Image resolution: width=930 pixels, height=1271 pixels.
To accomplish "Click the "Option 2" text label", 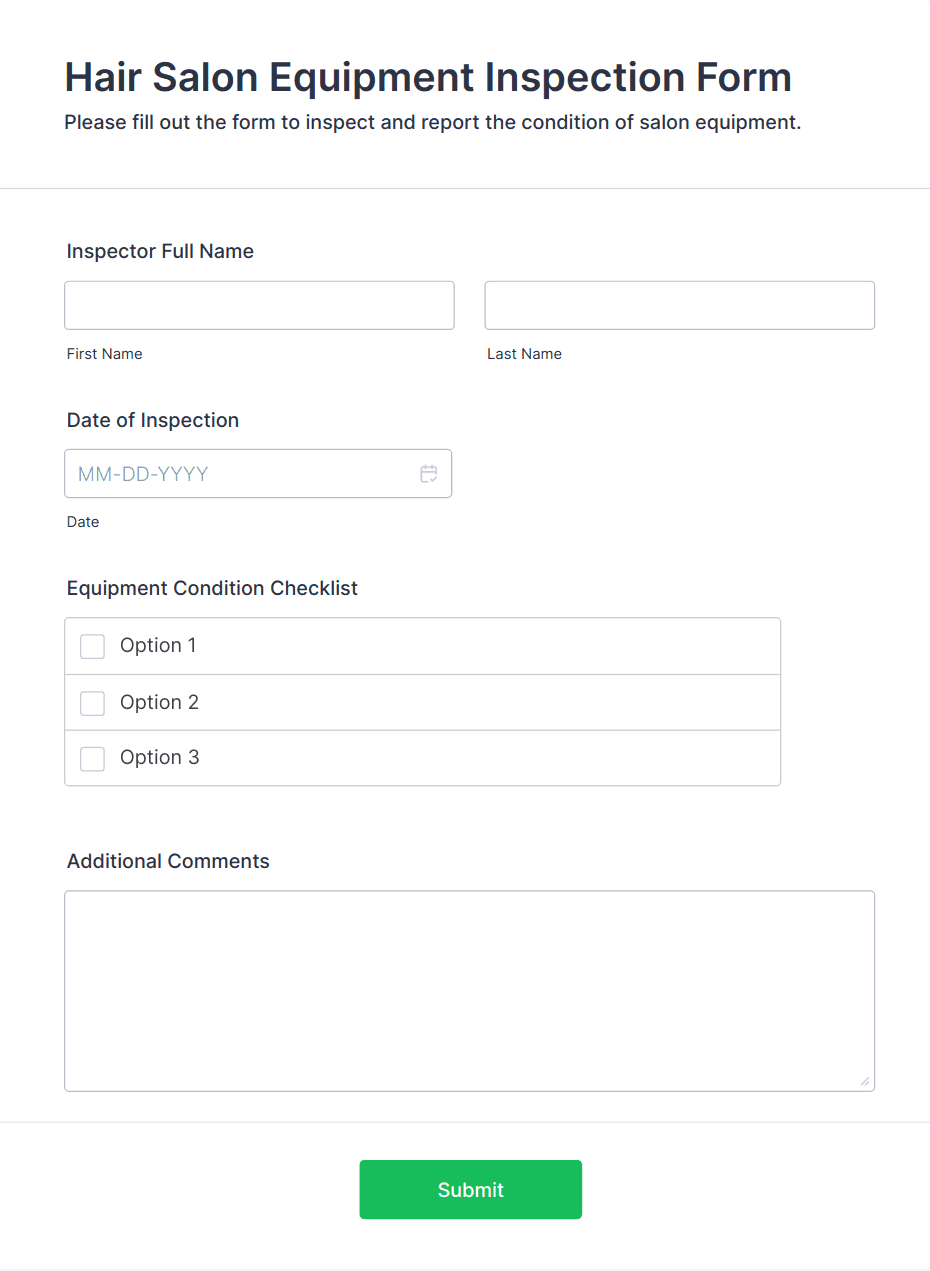I will coord(159,702).
